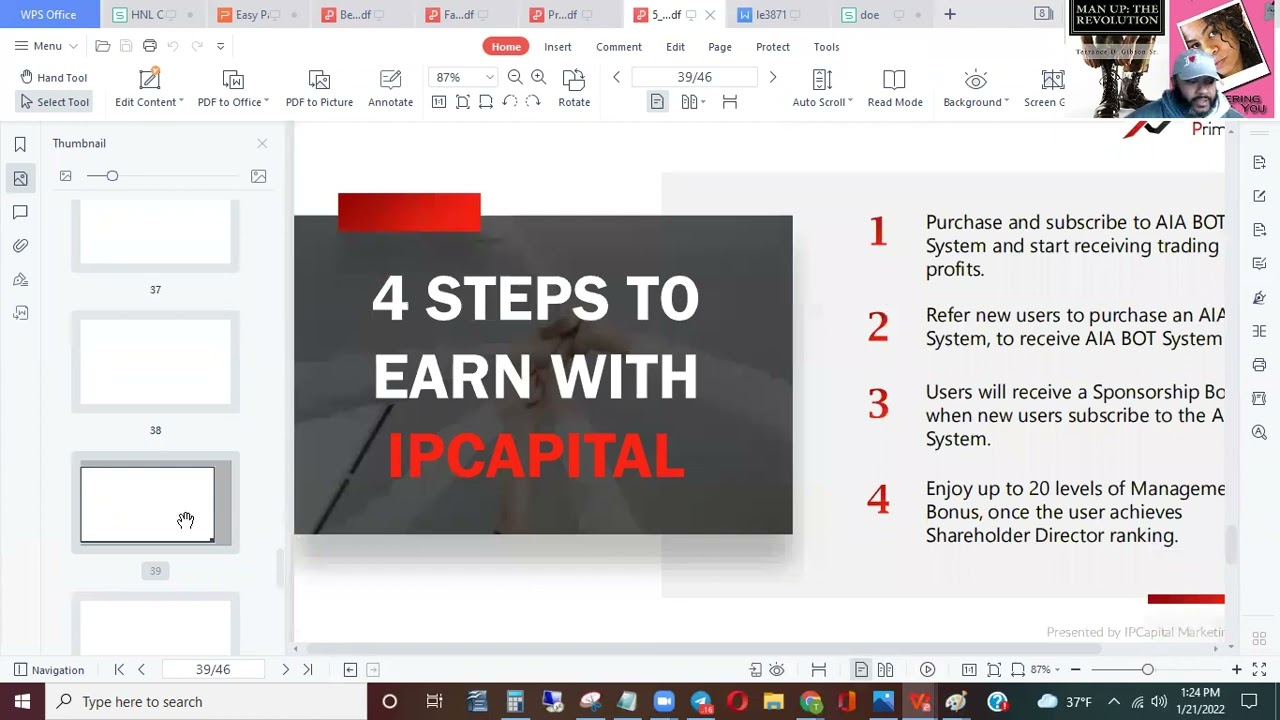The image size is (1280, 720).
Task: Toggle eye protection mode in status bar
Action: tap(777, 670)
